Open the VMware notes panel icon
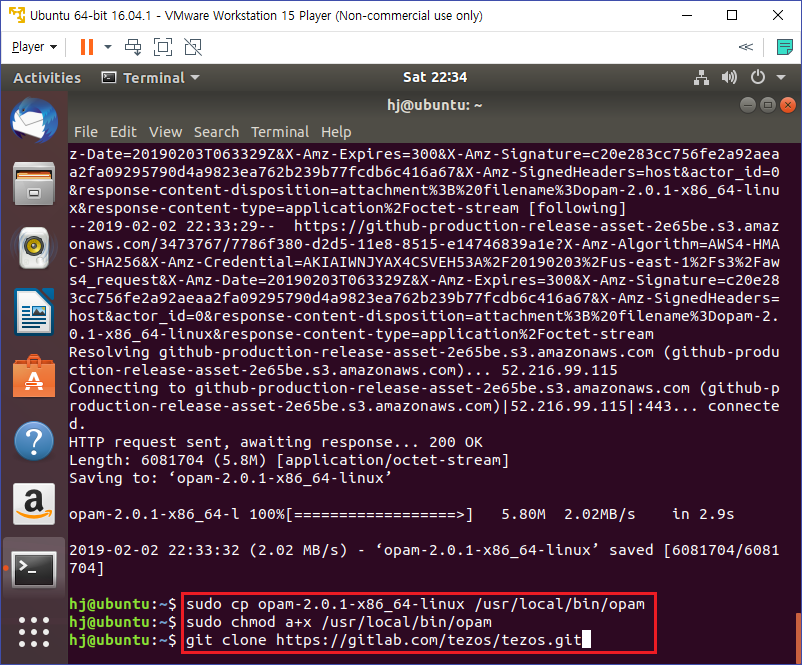 click(x=784, y=47)
